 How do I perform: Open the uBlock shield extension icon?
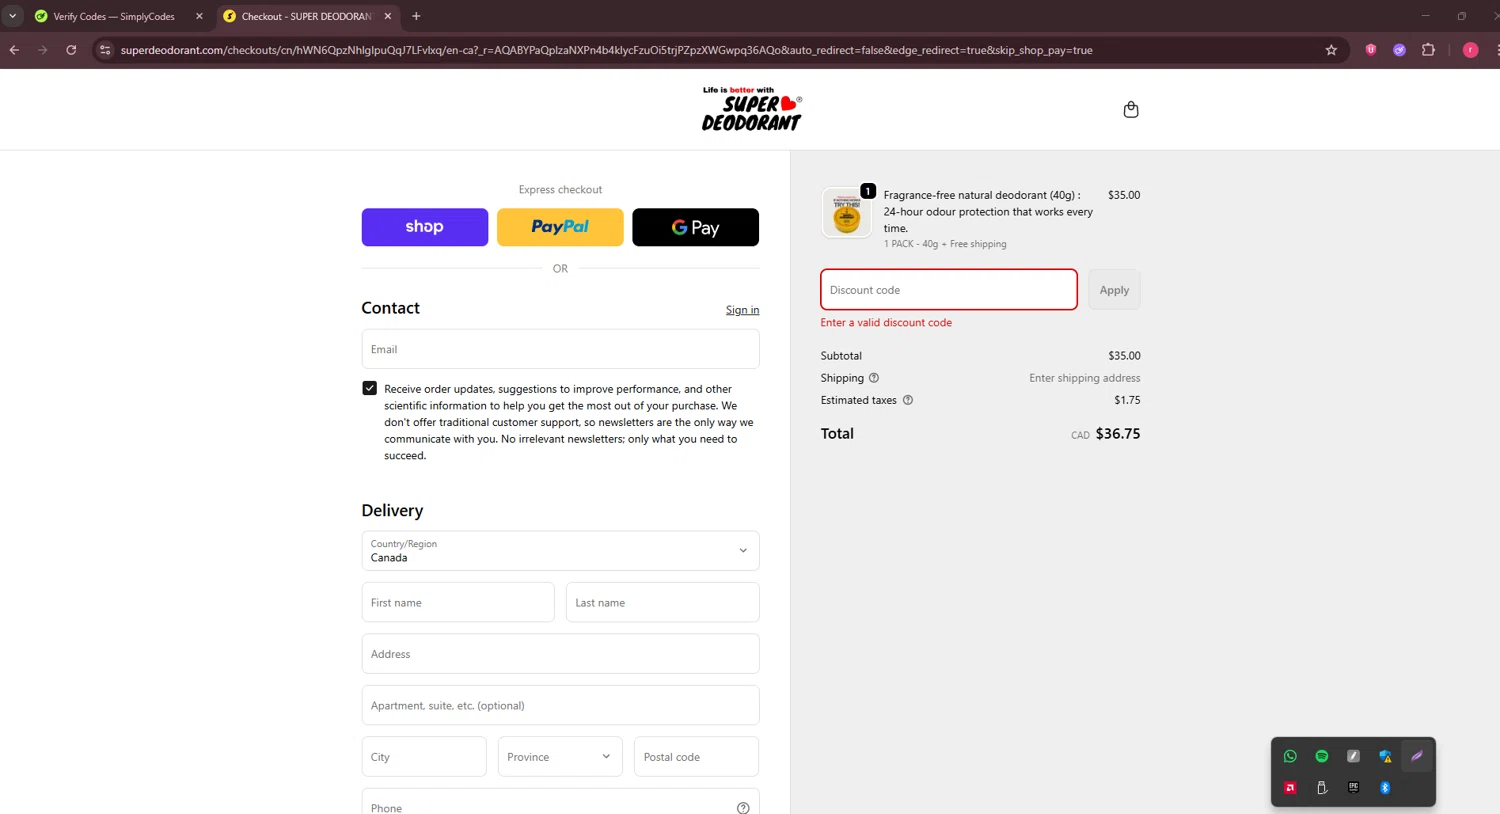coord(1371,50)
